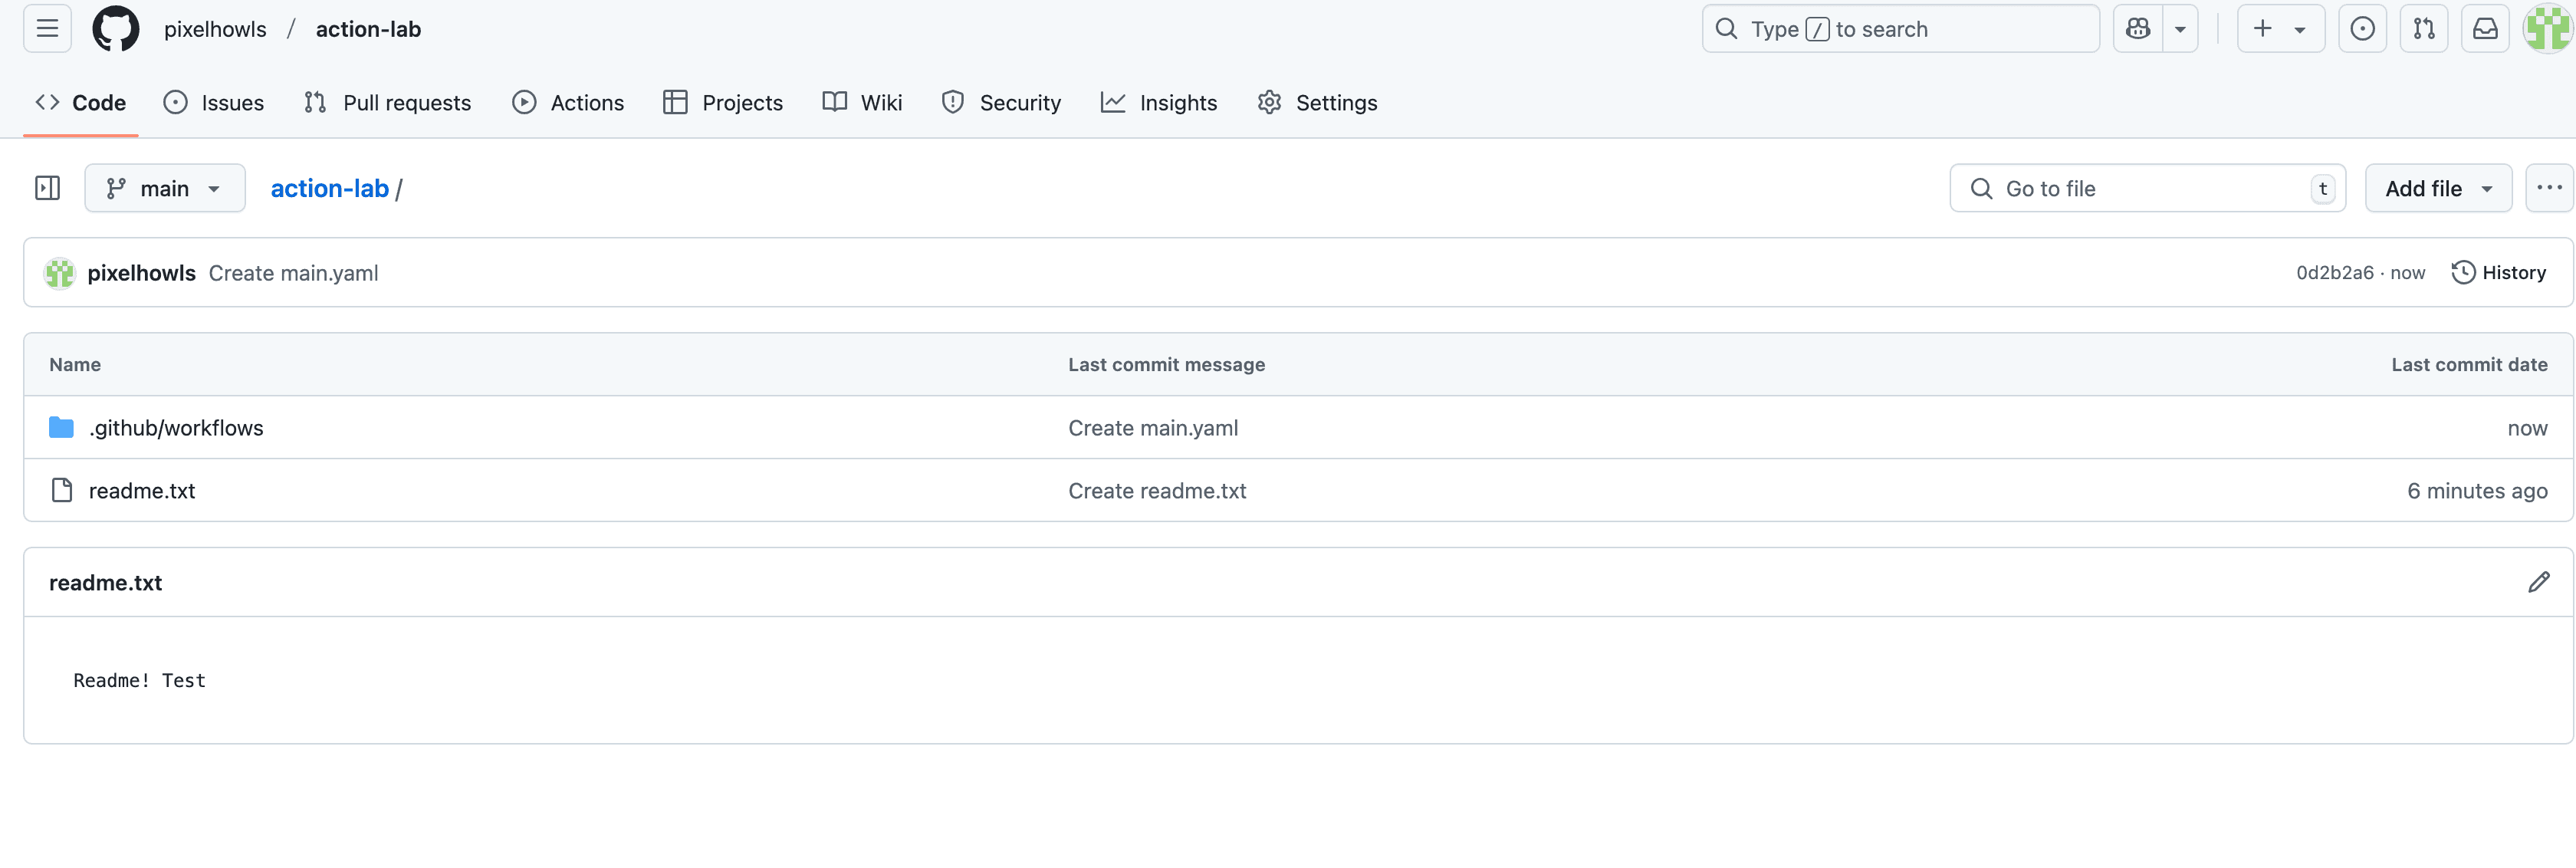Image resolution: width=2576 pixels, height=868 pixels.
Task: View commit History
Action: [2498, 273]
